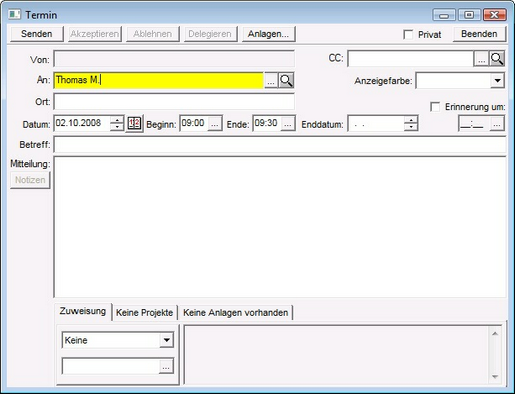Image resolution: width=515 pixels, height=394 pixels.
Task: Open the calendar picker icon next to Datum
Action: (134, 124)
